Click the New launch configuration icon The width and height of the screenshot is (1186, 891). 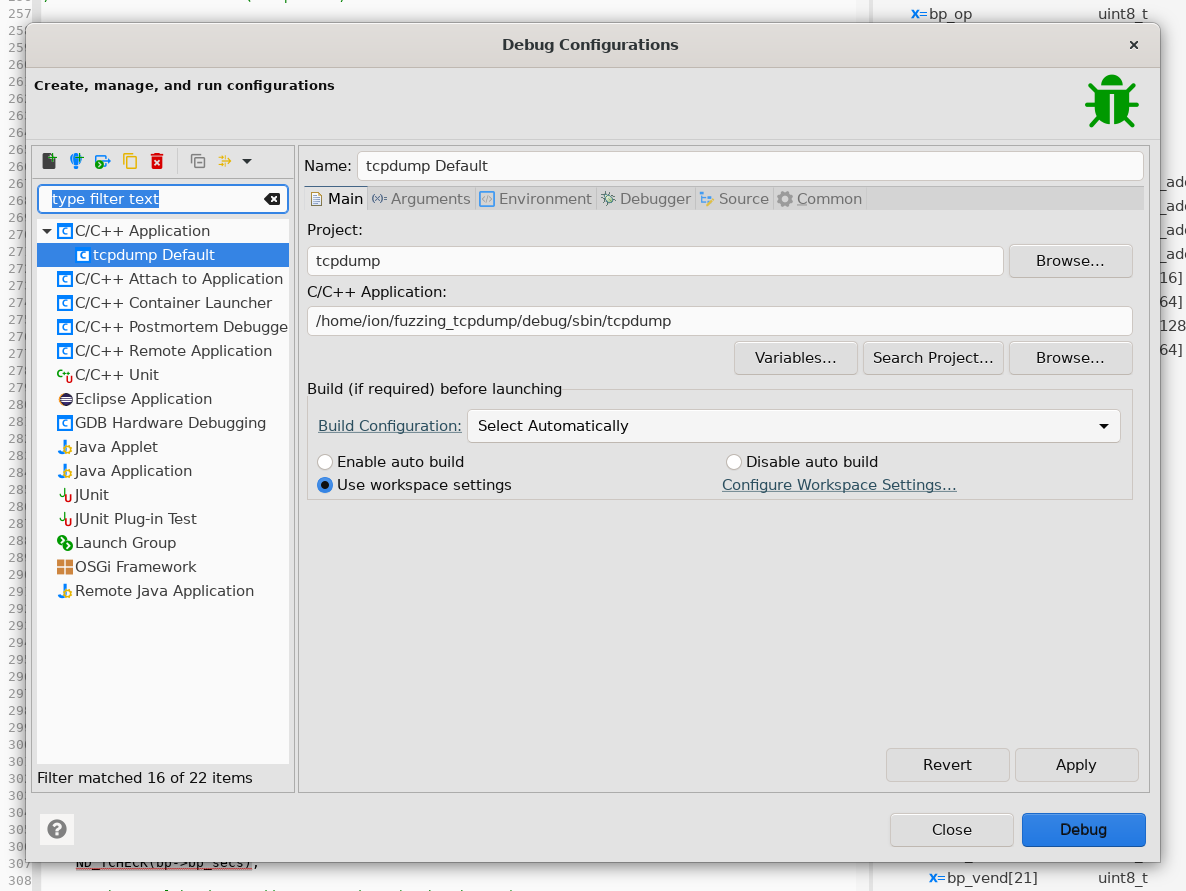[x=49, y=161]
